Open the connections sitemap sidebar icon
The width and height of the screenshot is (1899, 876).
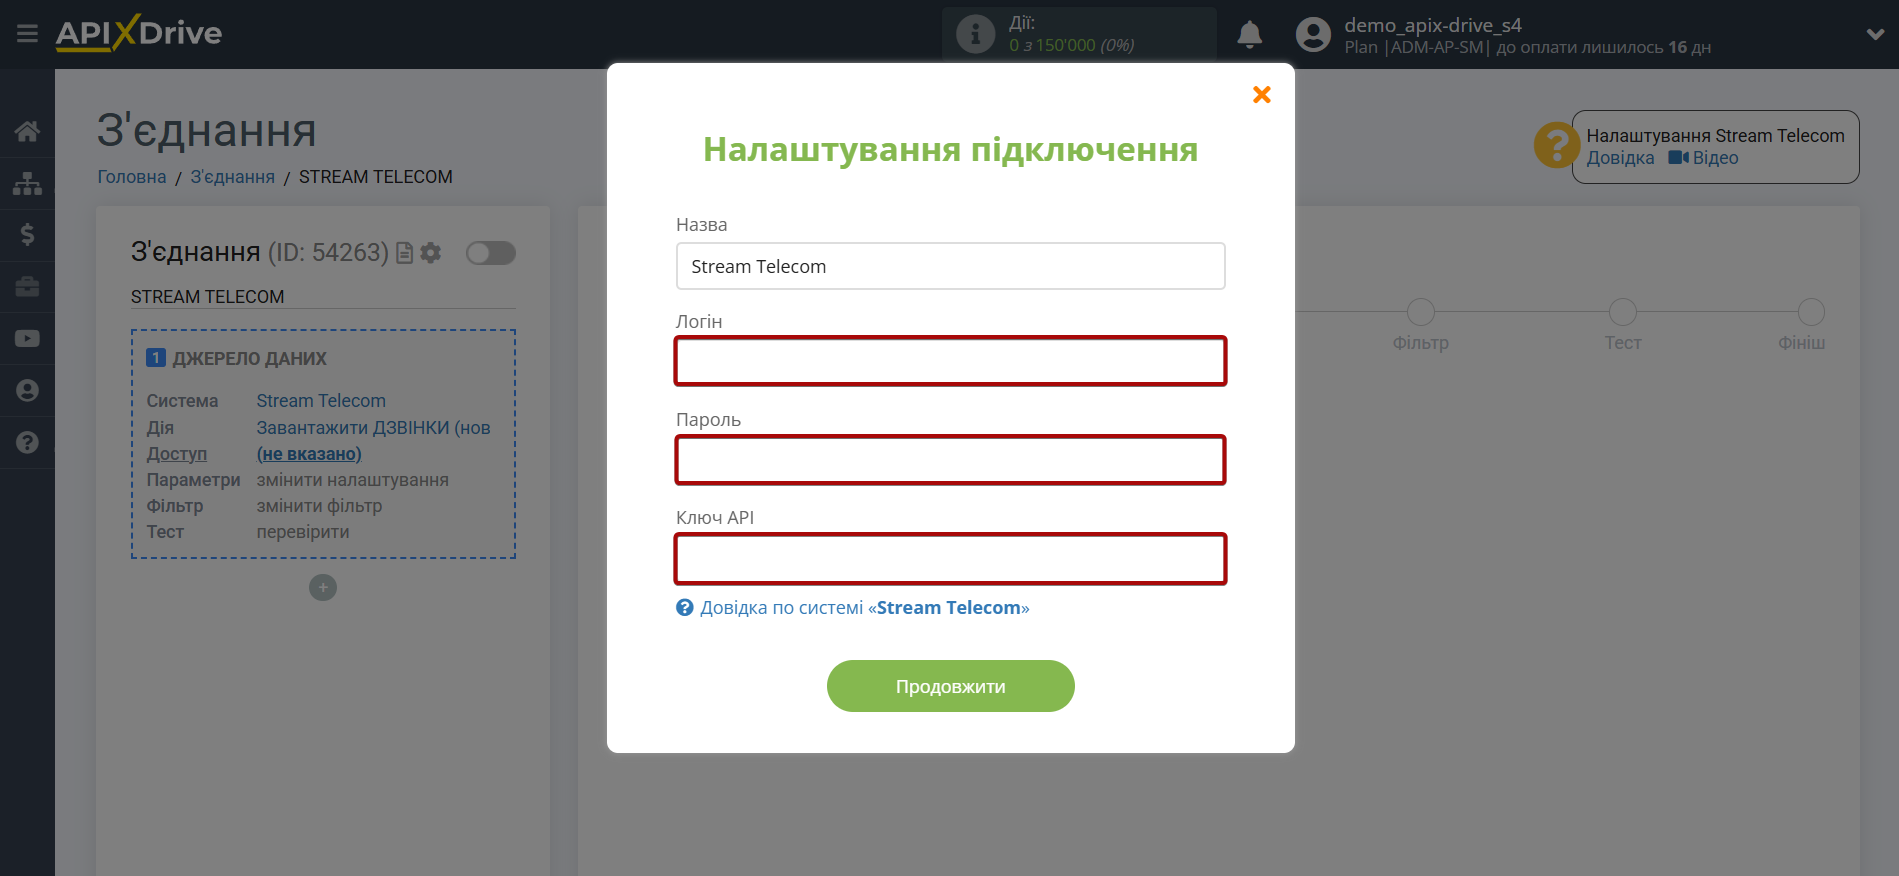[x=27, y=183]
